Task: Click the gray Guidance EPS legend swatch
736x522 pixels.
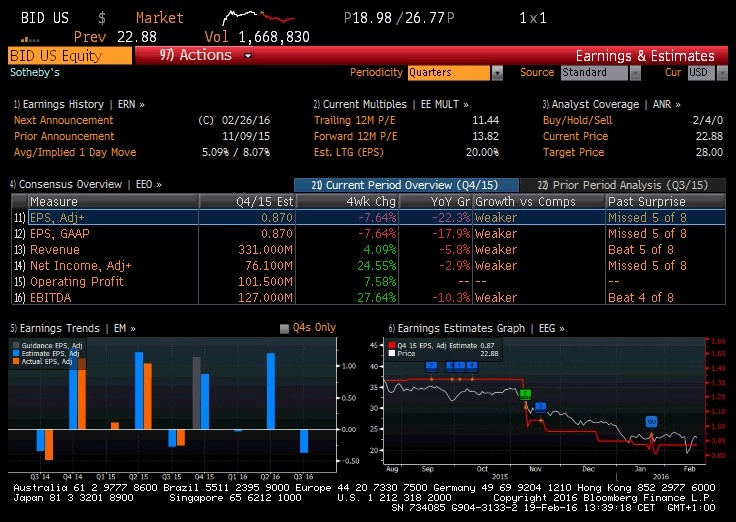Action: tap(16, 345)
